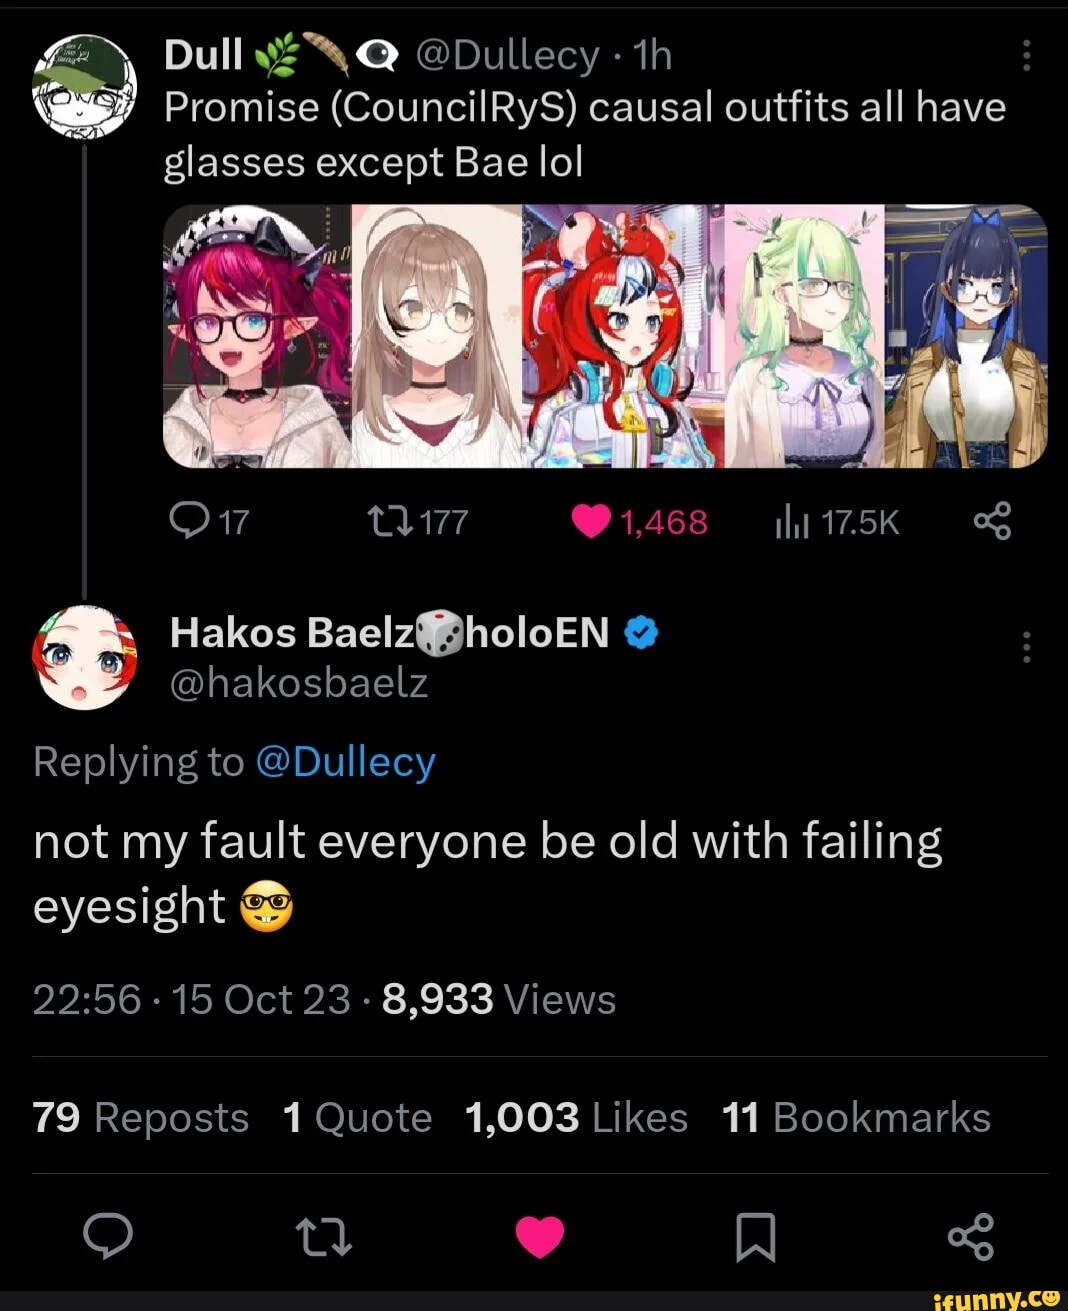Bookmark the Hakos Baelz reply

pyautogui.click(x=755, y=1237)
